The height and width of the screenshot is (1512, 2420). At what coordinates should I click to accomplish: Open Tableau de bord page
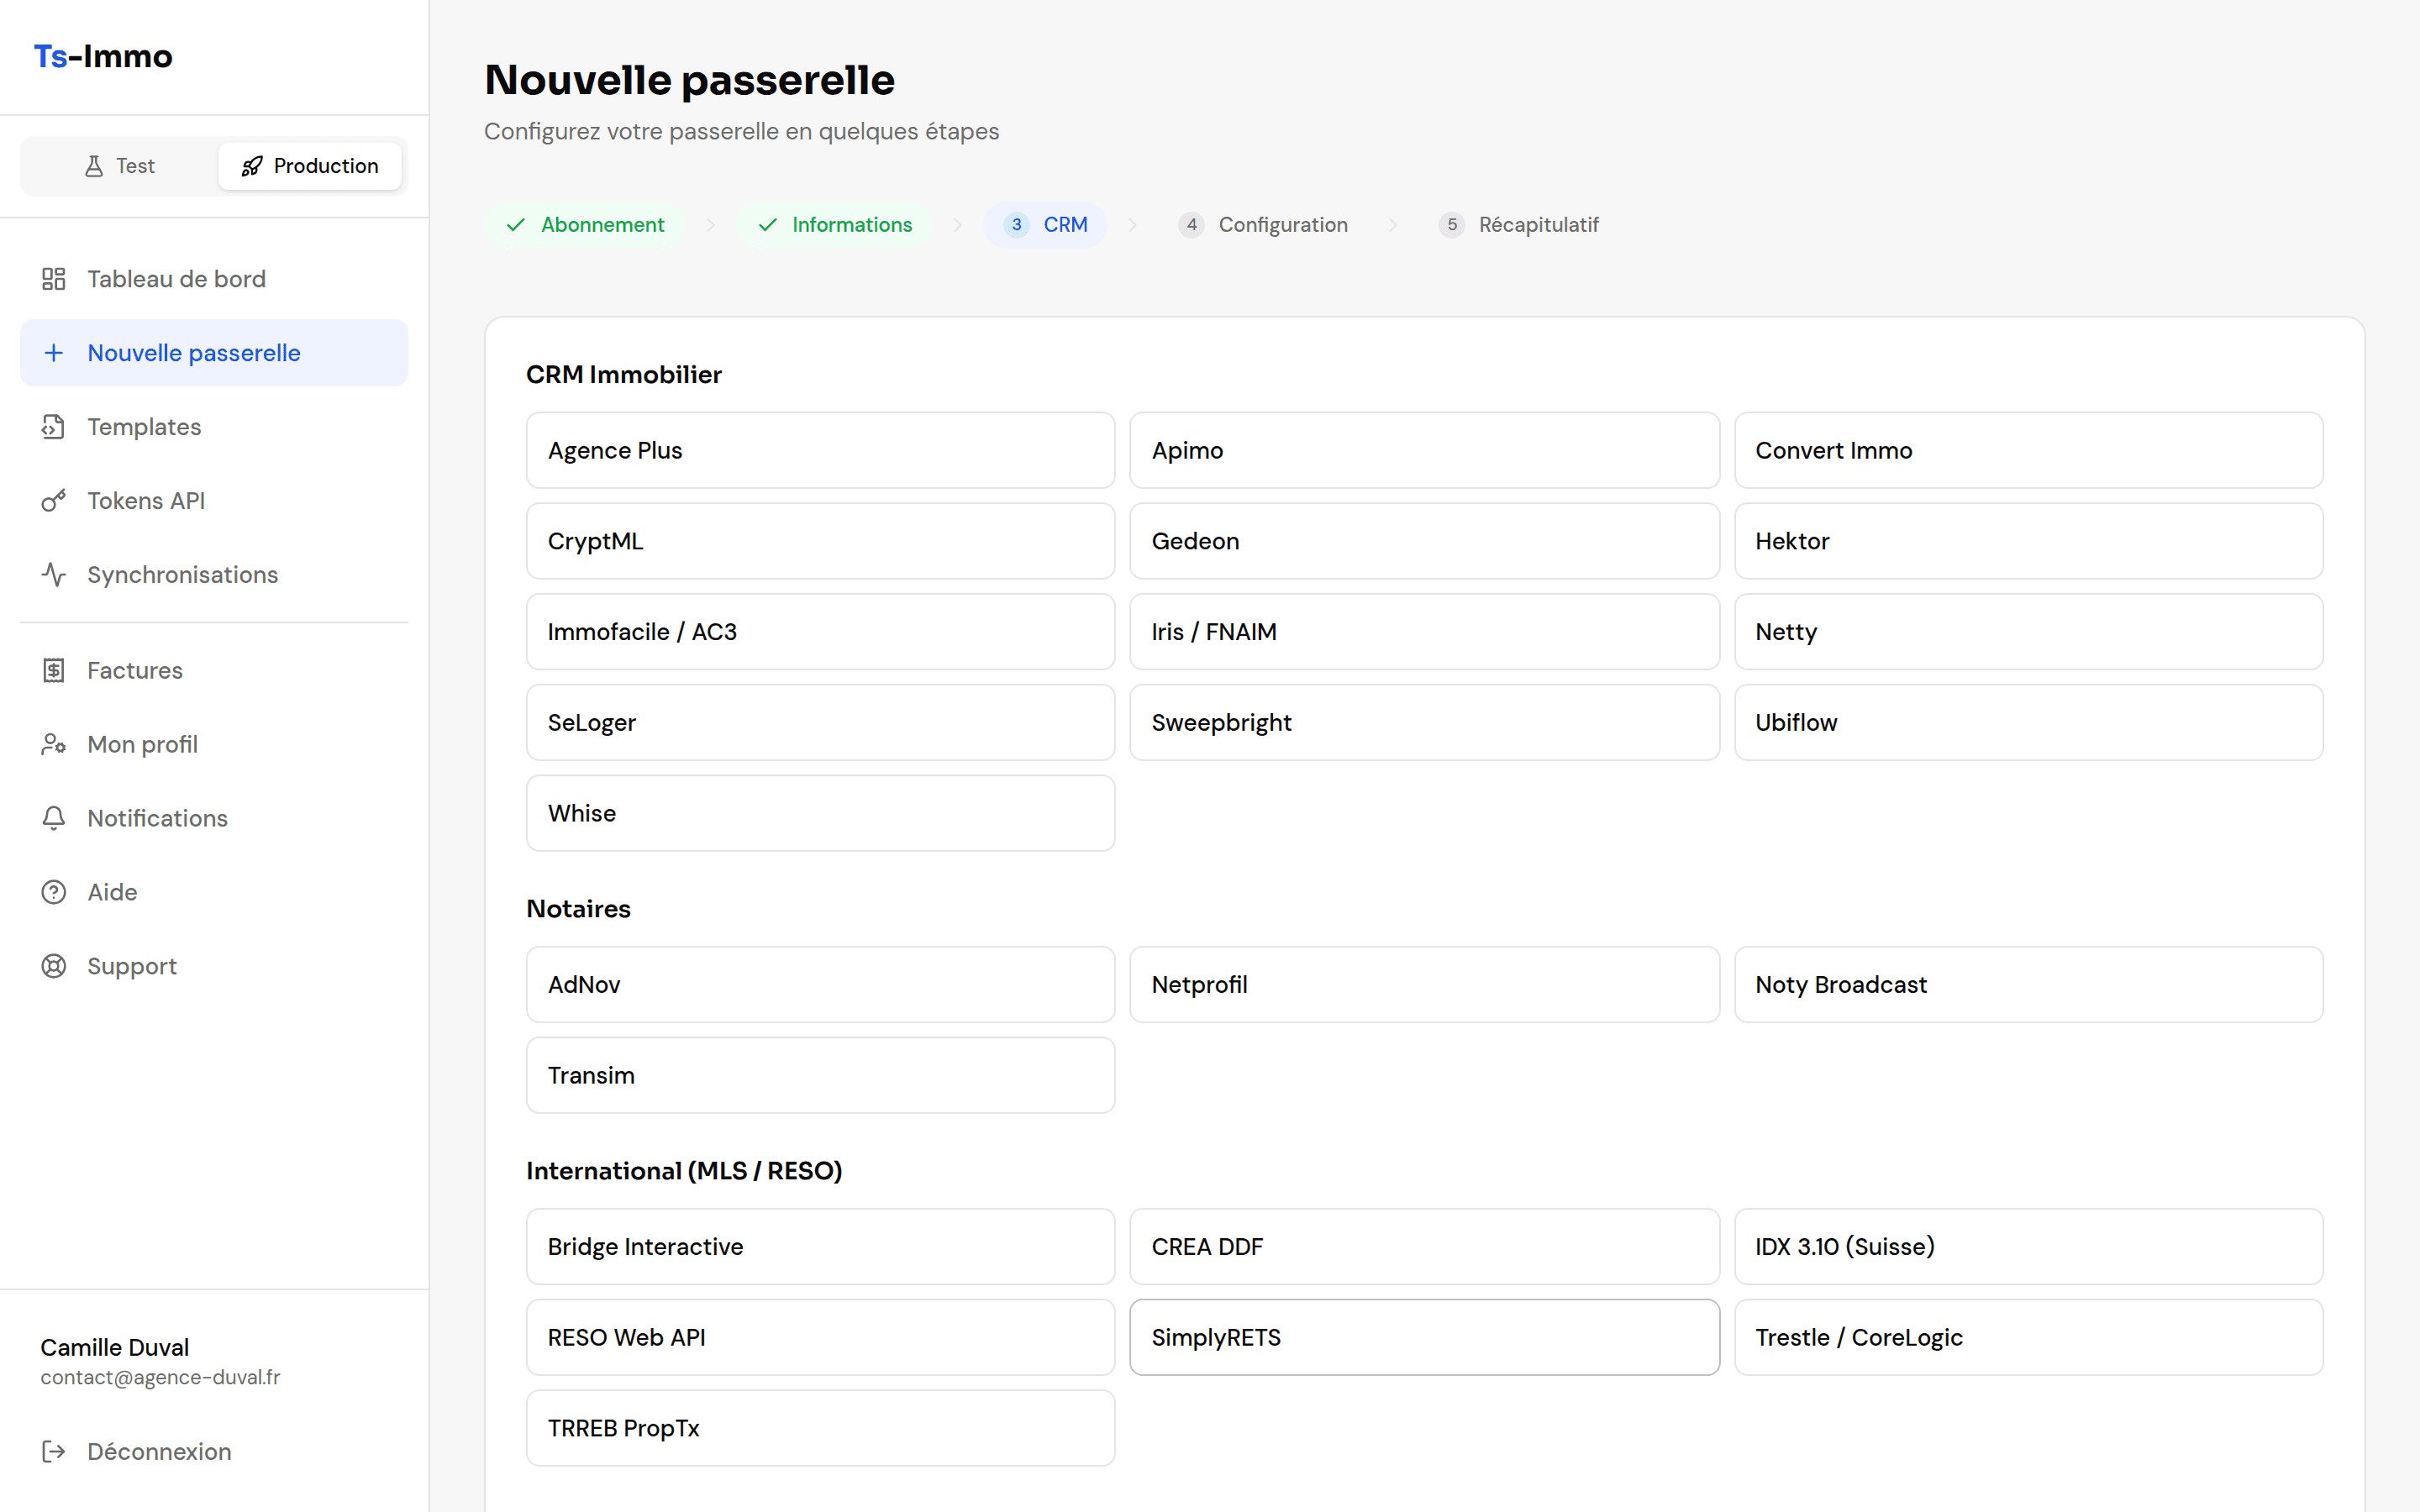click(x=214, y=279)
